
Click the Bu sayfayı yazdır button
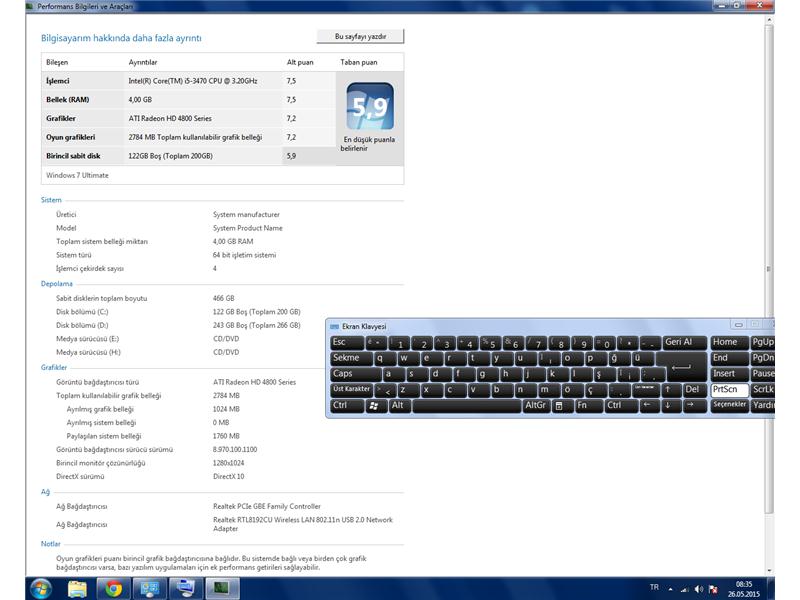[x=360, y=36]
